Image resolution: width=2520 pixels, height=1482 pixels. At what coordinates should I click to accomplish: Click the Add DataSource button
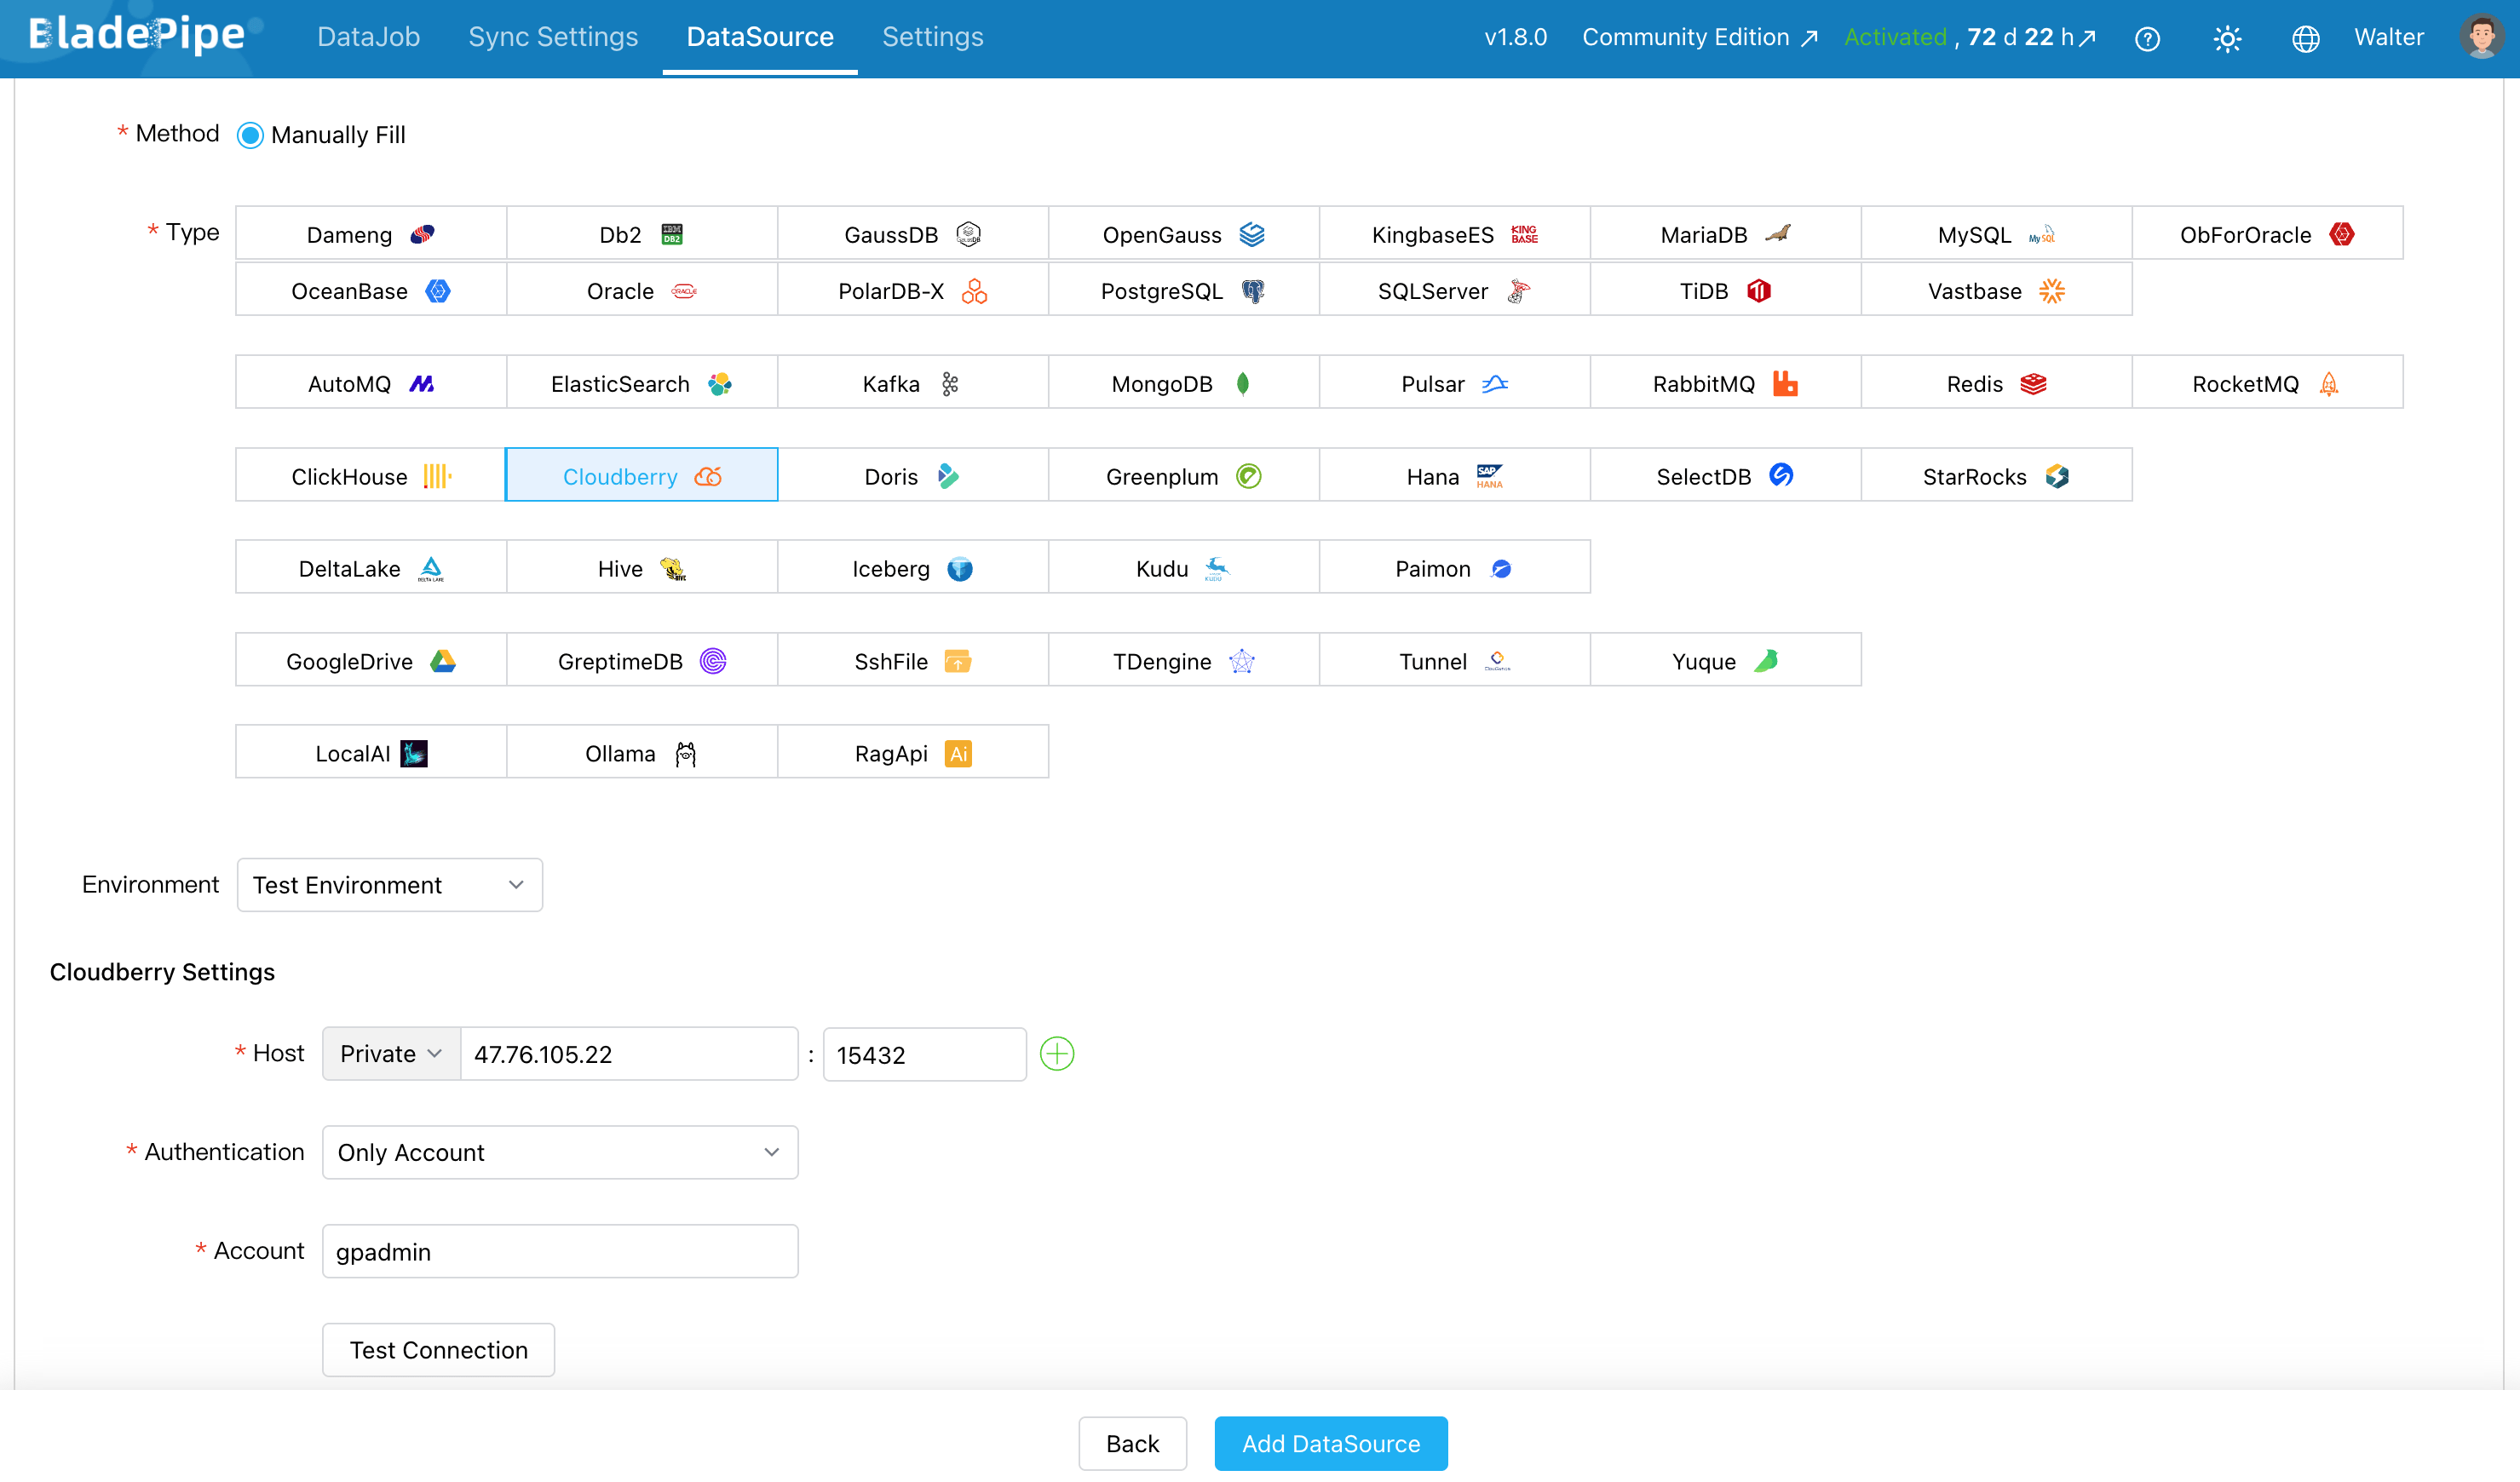[1331, 1444]
